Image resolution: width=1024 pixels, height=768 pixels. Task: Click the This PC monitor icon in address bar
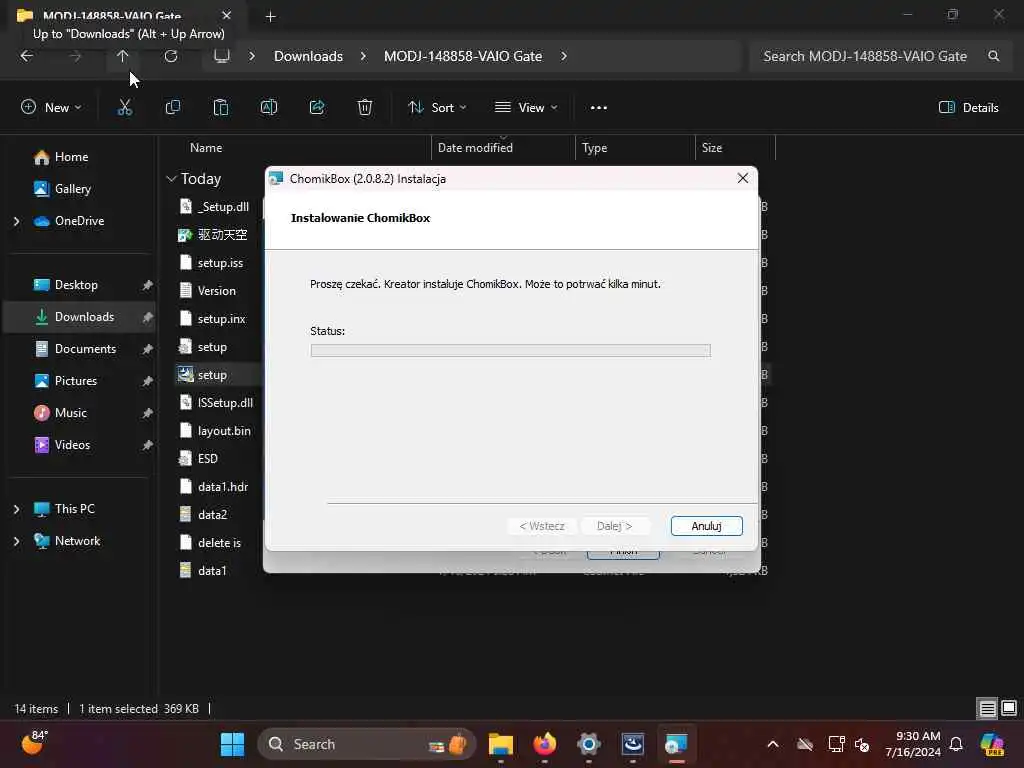222,56
